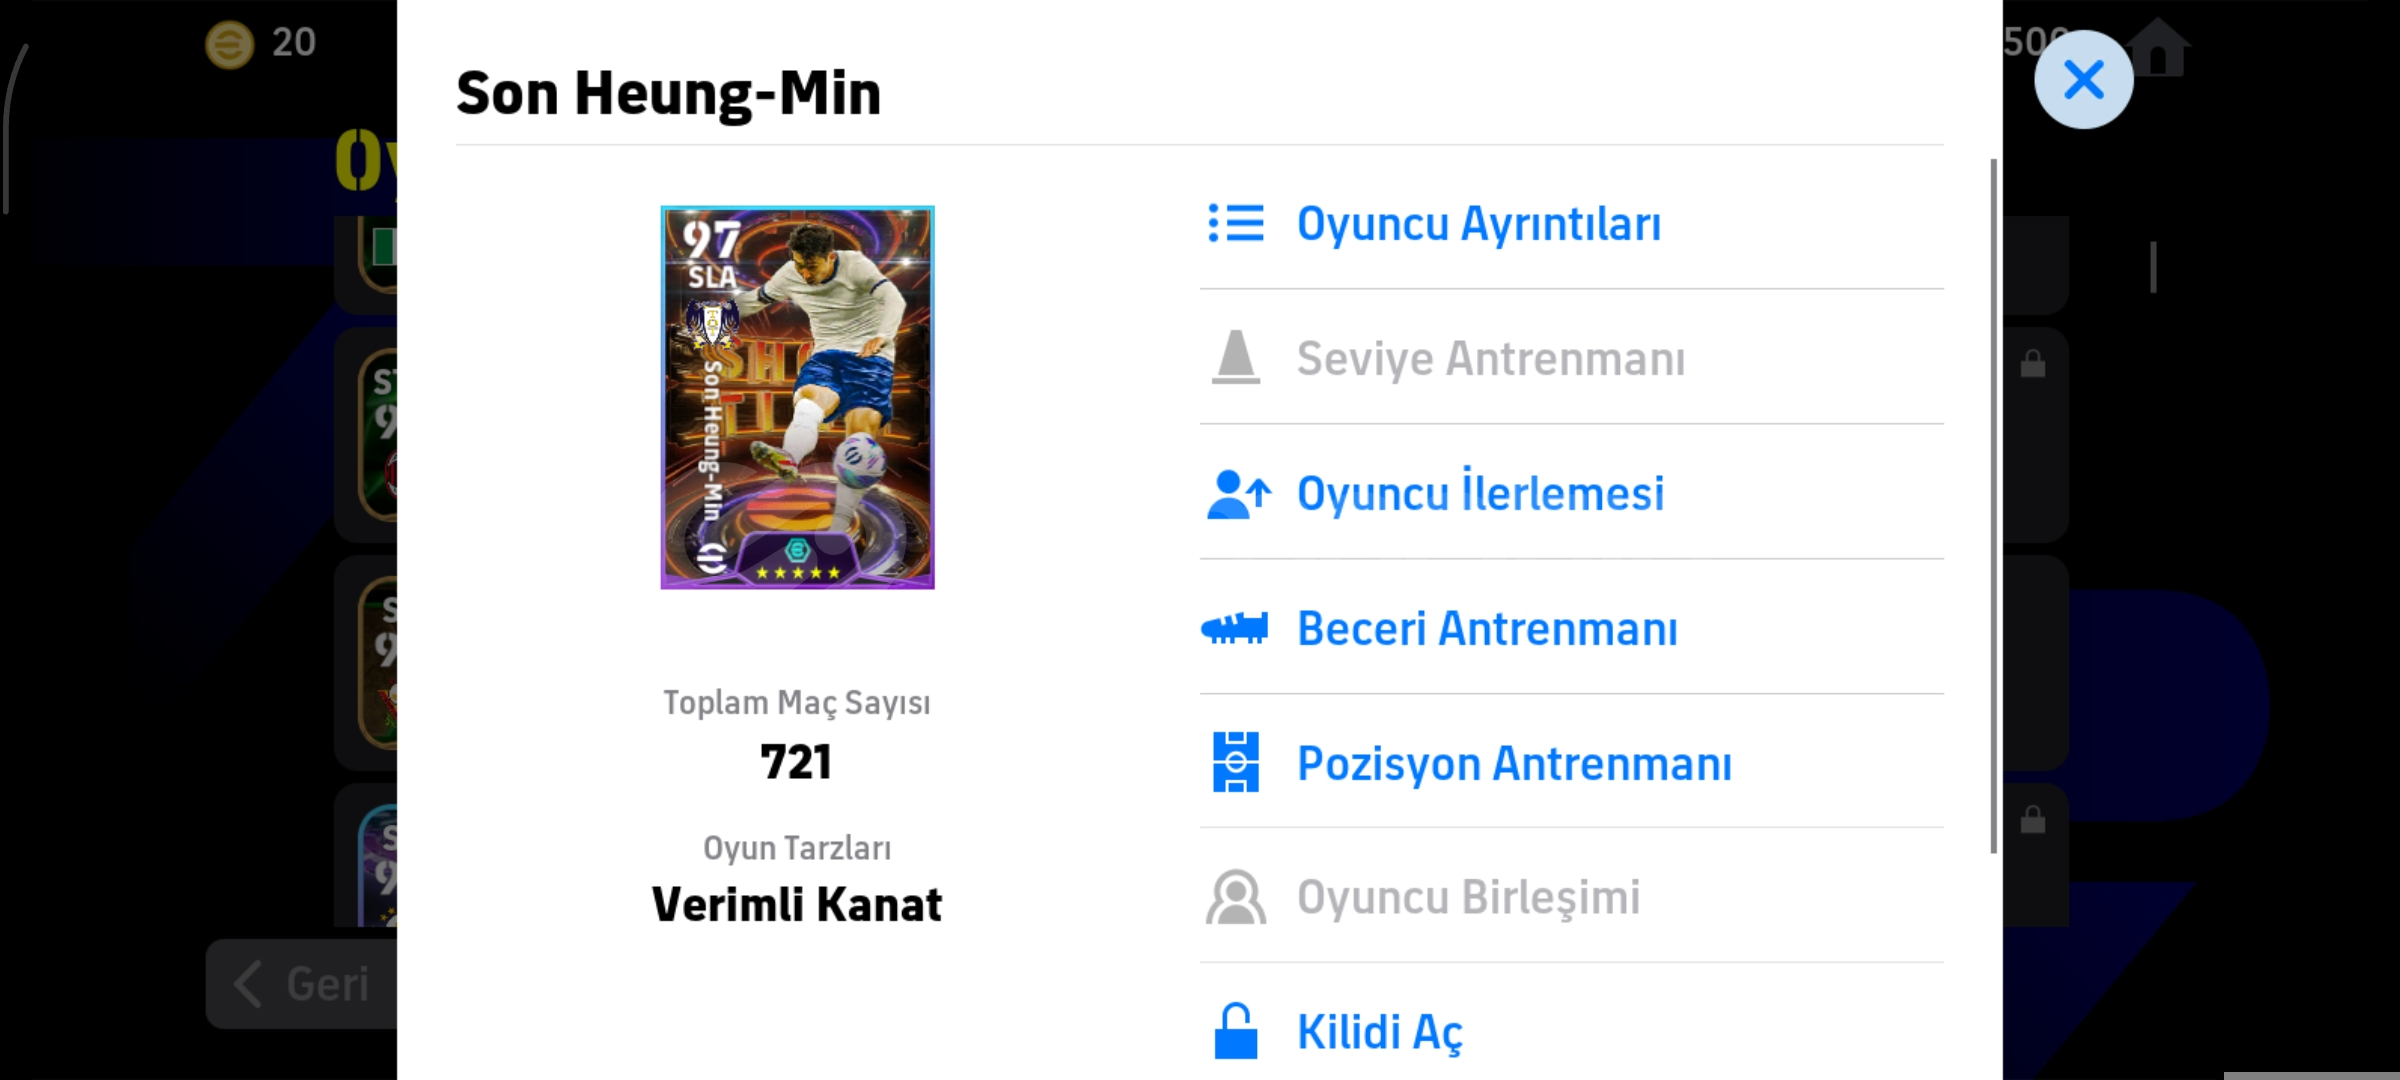
Task: Tap the training cone icon
Action: point(1236,358)
